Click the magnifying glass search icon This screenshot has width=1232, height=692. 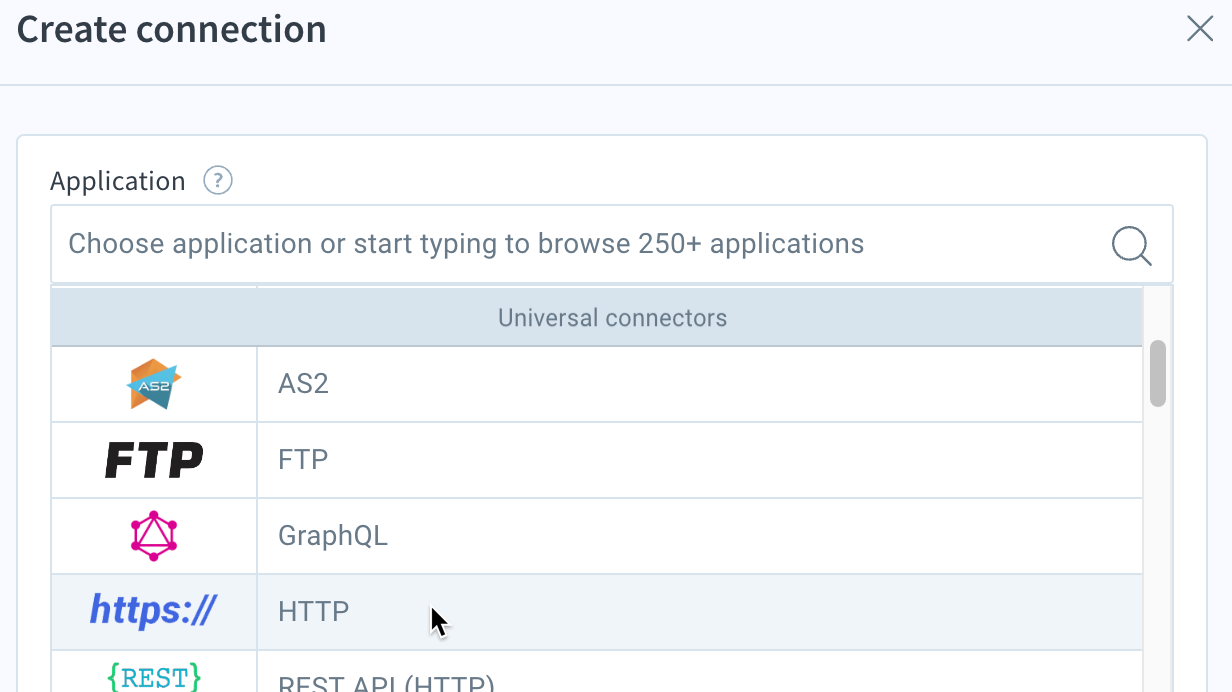pyautogui.click(x=1132, y=245)
